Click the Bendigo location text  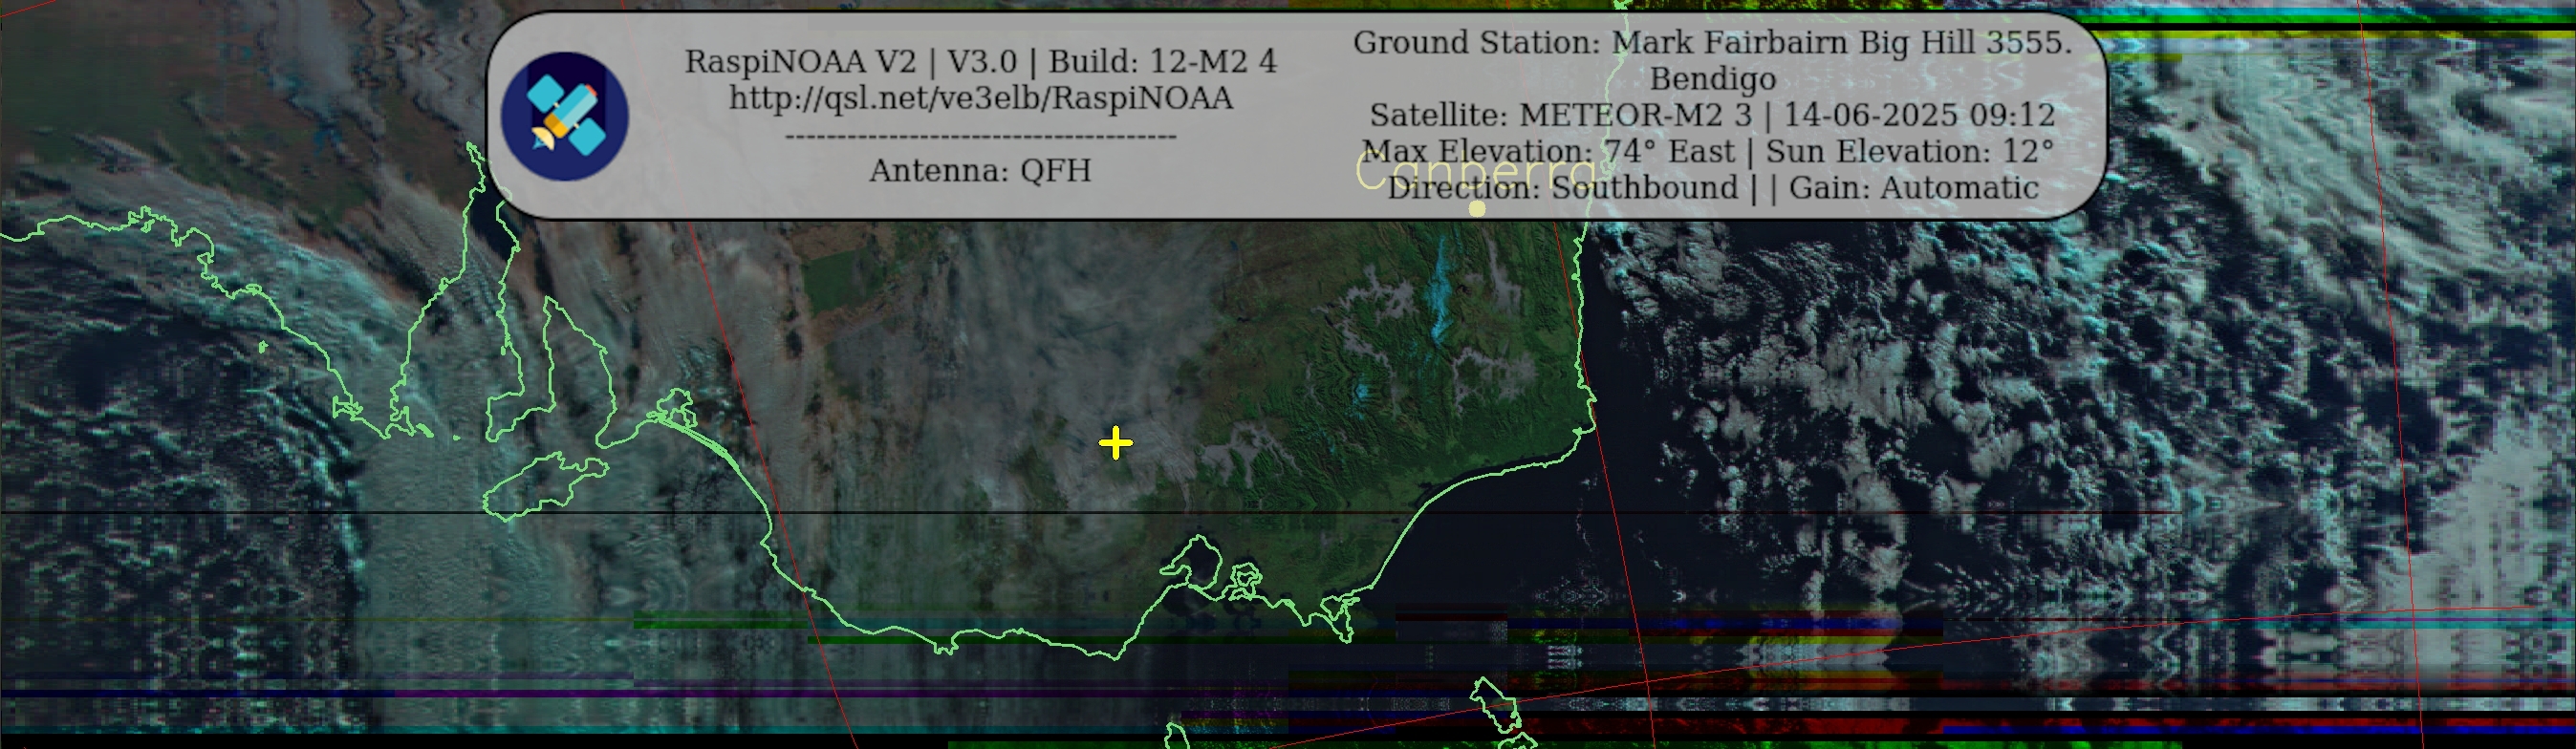click(x=1712, y=79)
